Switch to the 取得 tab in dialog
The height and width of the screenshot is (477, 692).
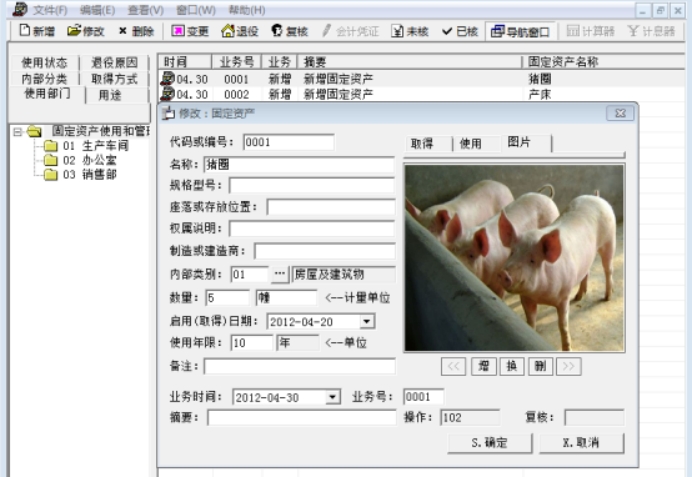(428, 144)
